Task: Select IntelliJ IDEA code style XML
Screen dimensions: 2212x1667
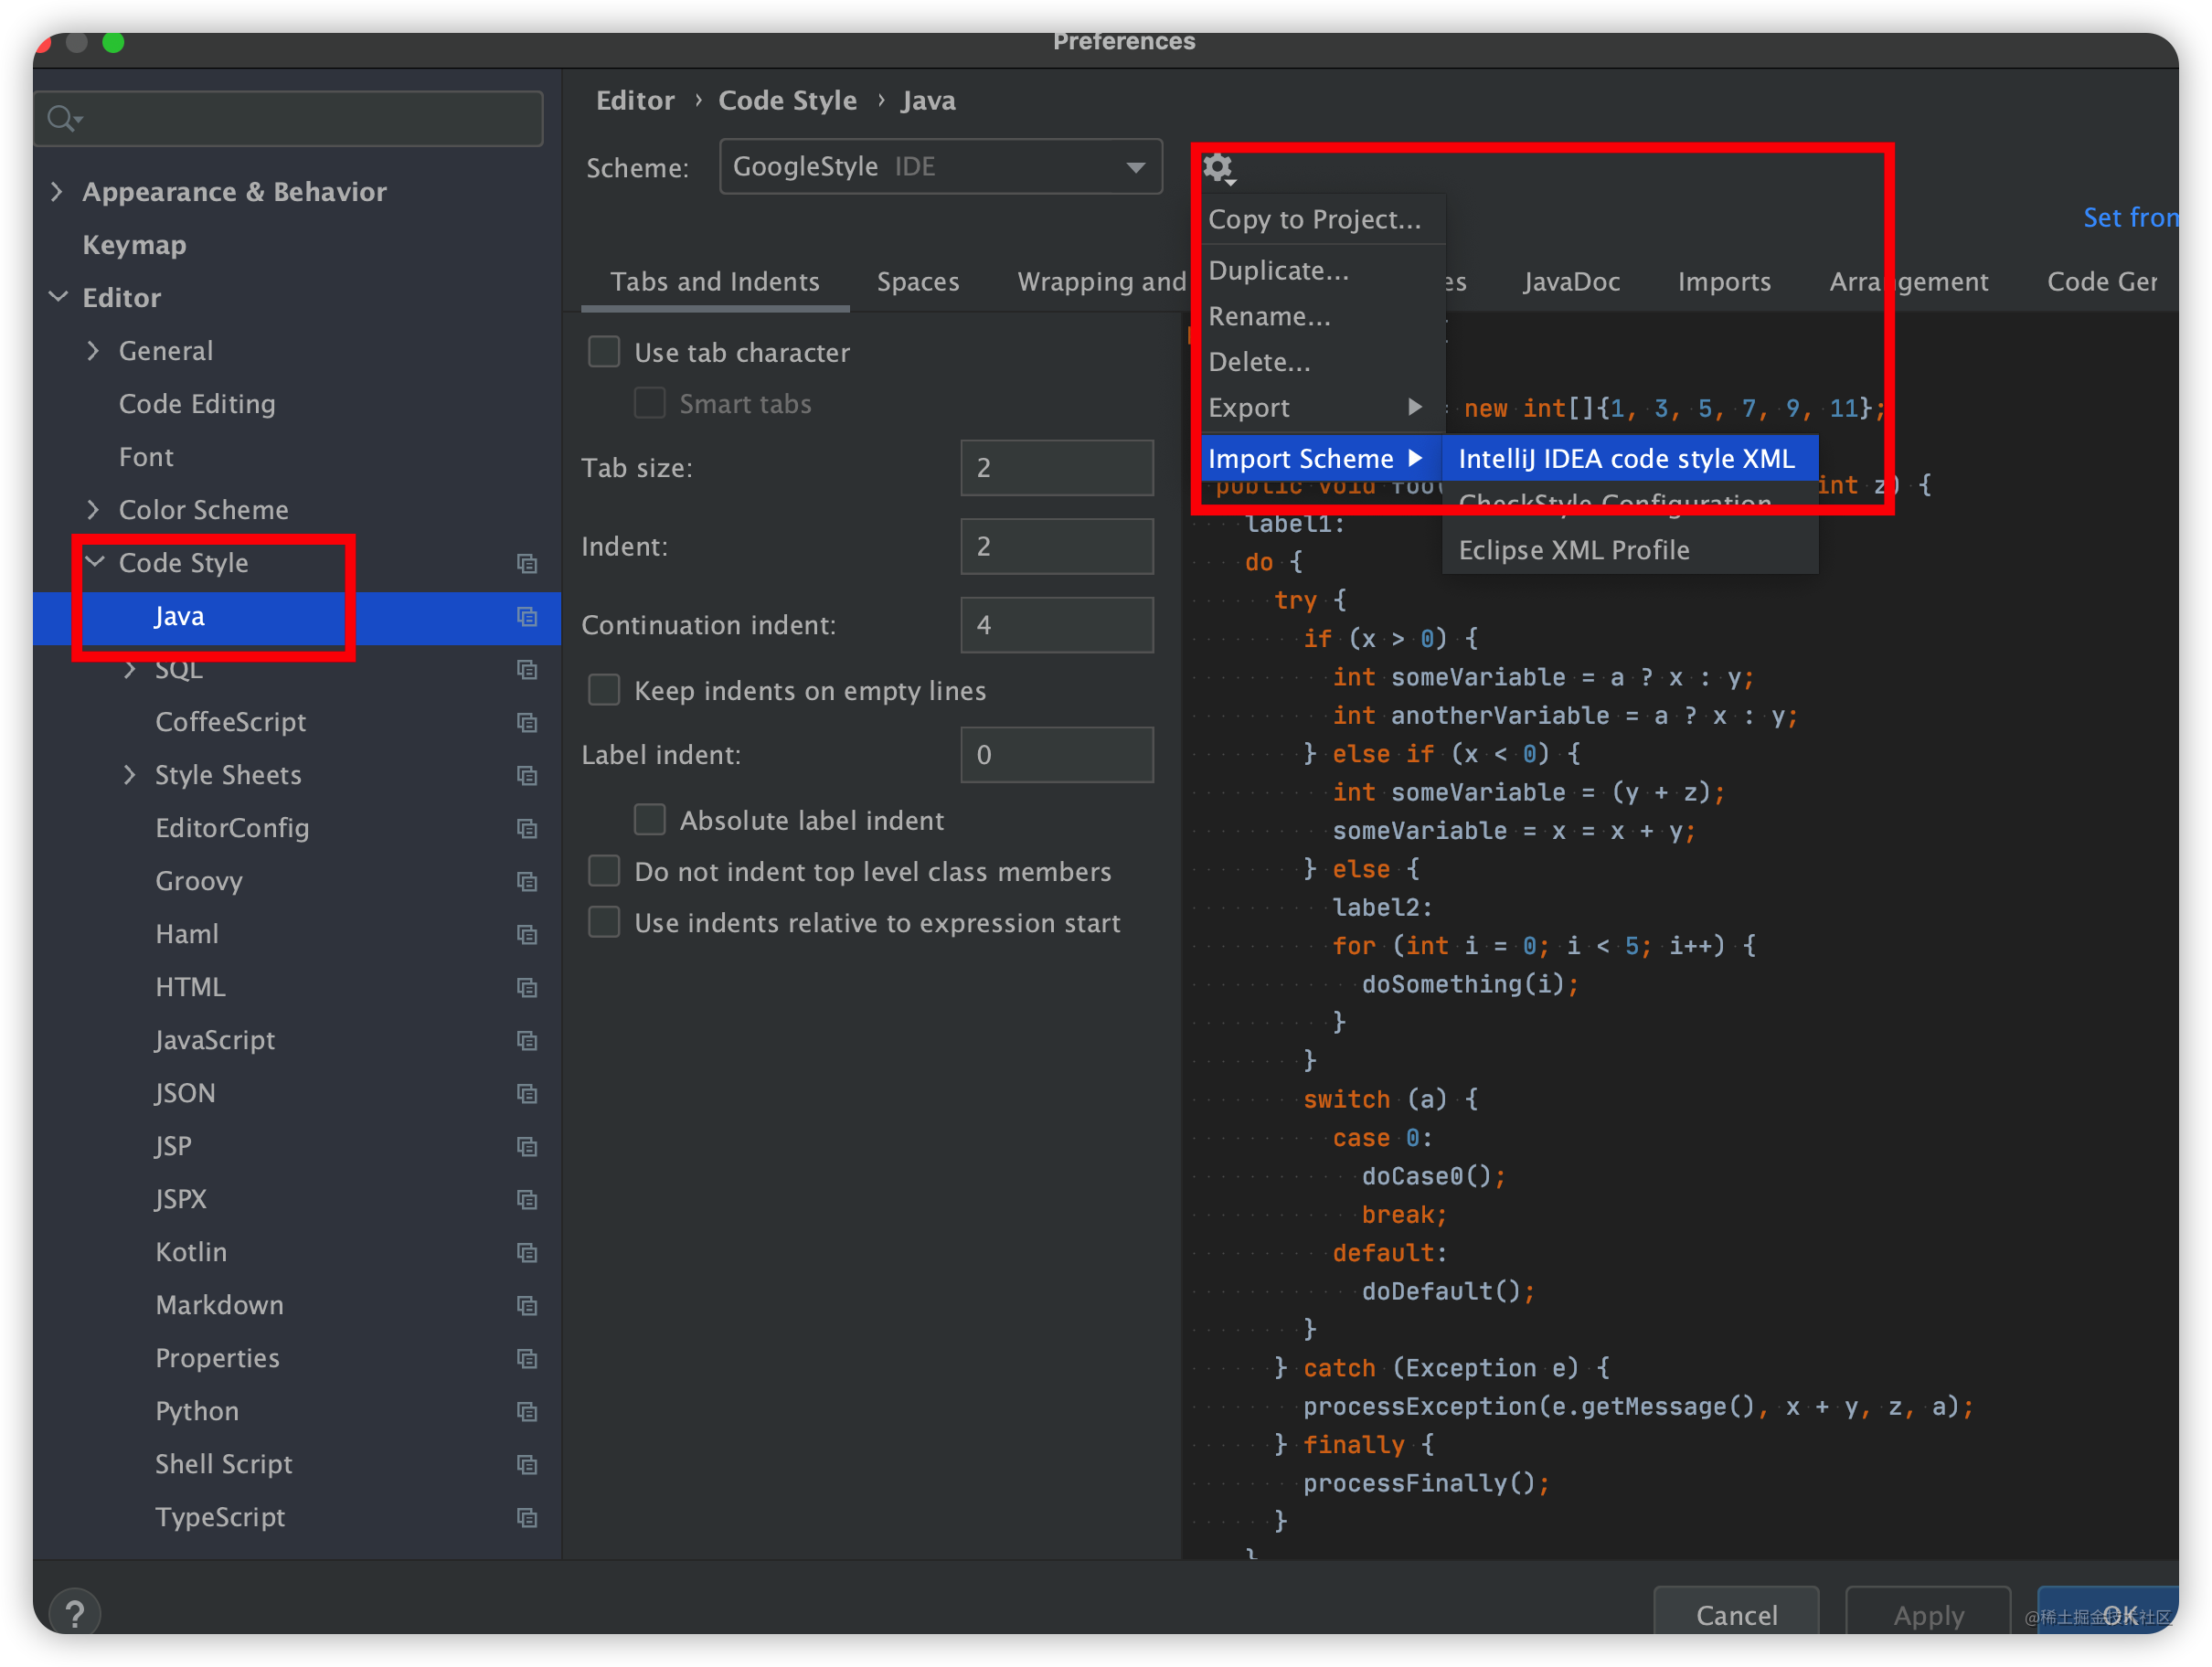Action: click(x=1626, y=459)
